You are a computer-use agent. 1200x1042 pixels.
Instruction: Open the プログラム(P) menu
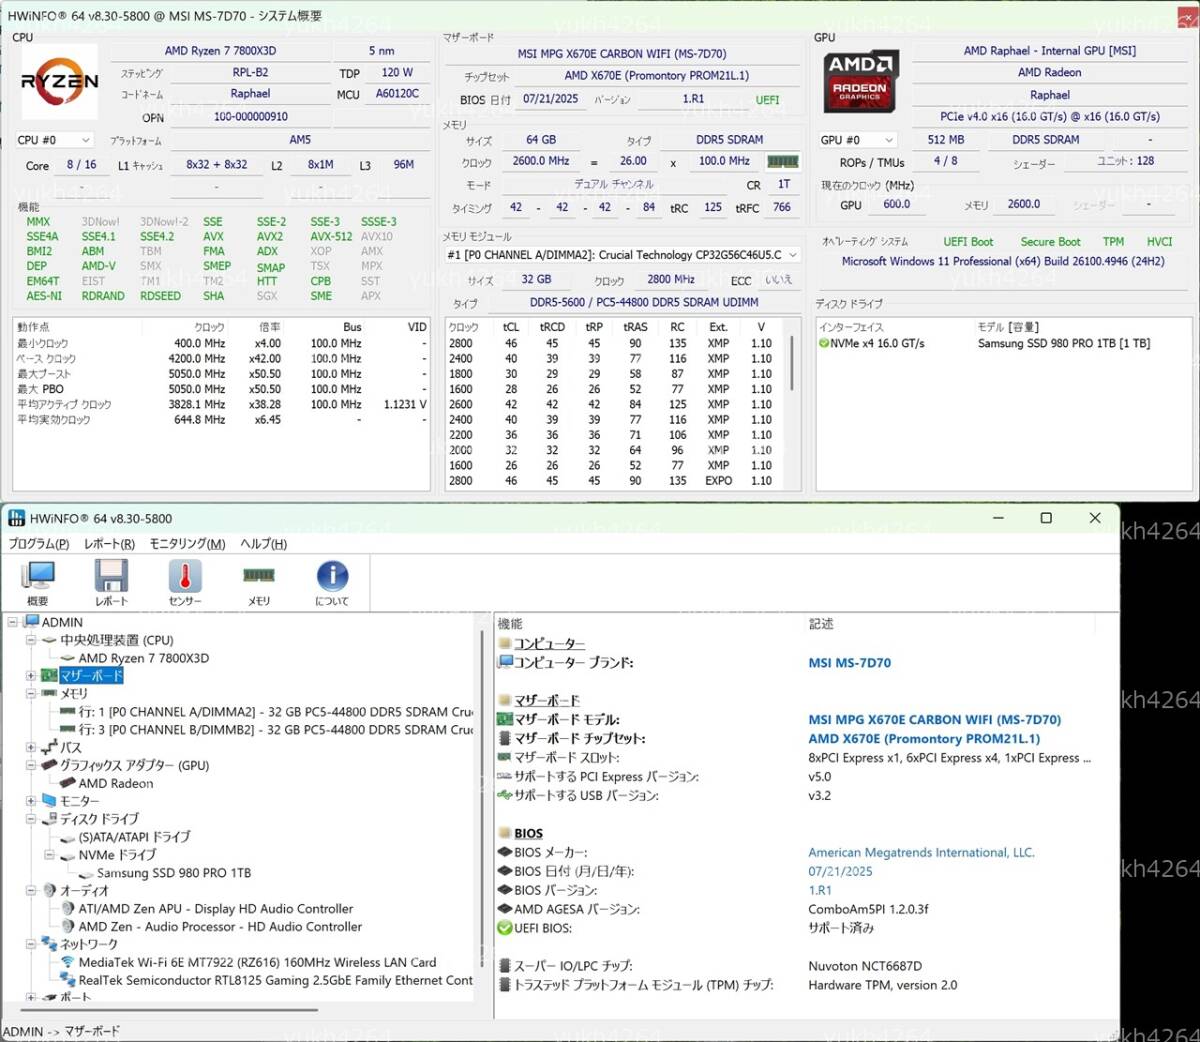[x=39, y=544]
